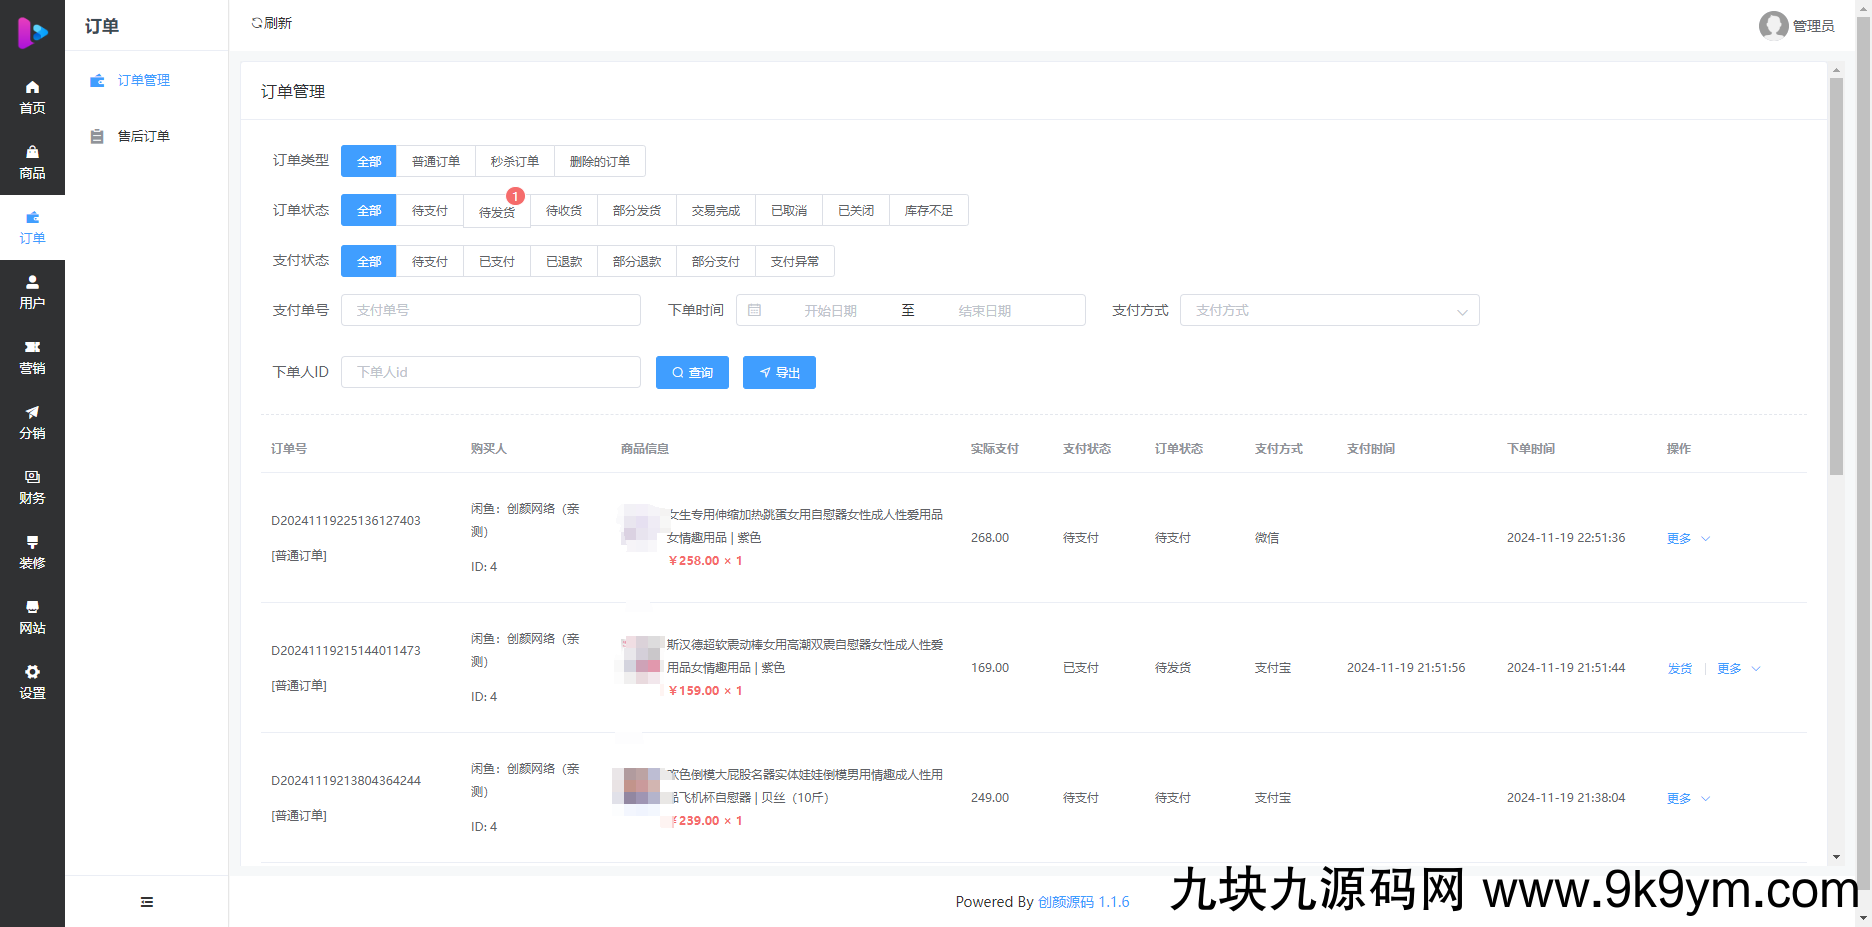Open the 支付方式 payment method dropdown
Image resolution: width=1872 pixels, height=927 pixels.
click(1329, 310)
